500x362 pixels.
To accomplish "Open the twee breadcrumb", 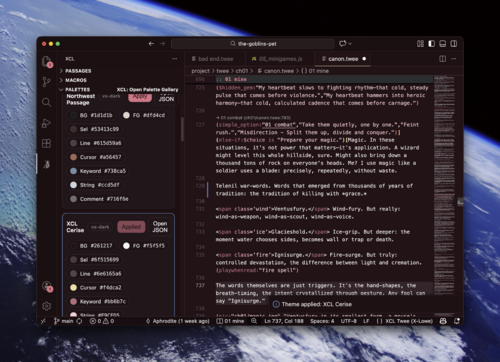I will click(222, 71).
